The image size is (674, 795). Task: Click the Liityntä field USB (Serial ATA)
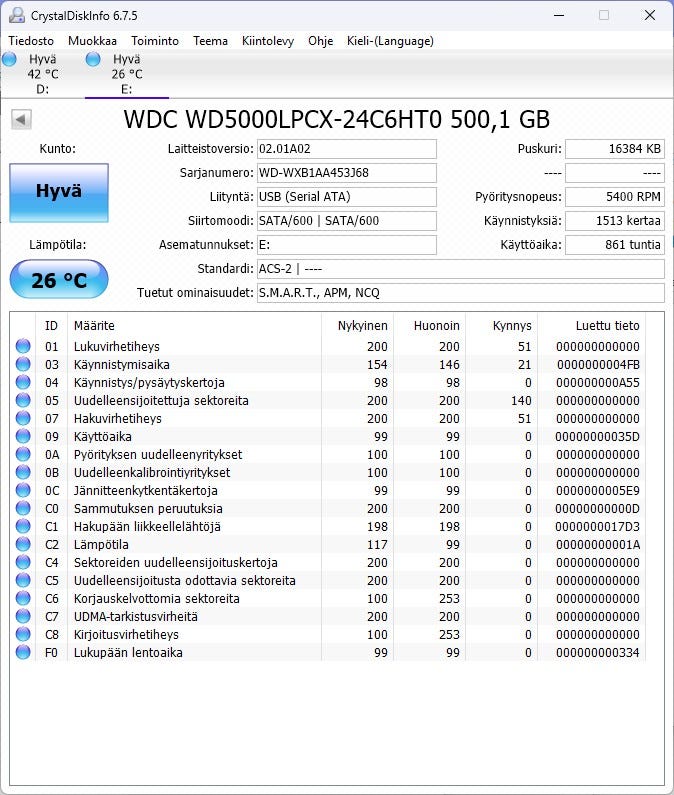[x=346, y=196]
